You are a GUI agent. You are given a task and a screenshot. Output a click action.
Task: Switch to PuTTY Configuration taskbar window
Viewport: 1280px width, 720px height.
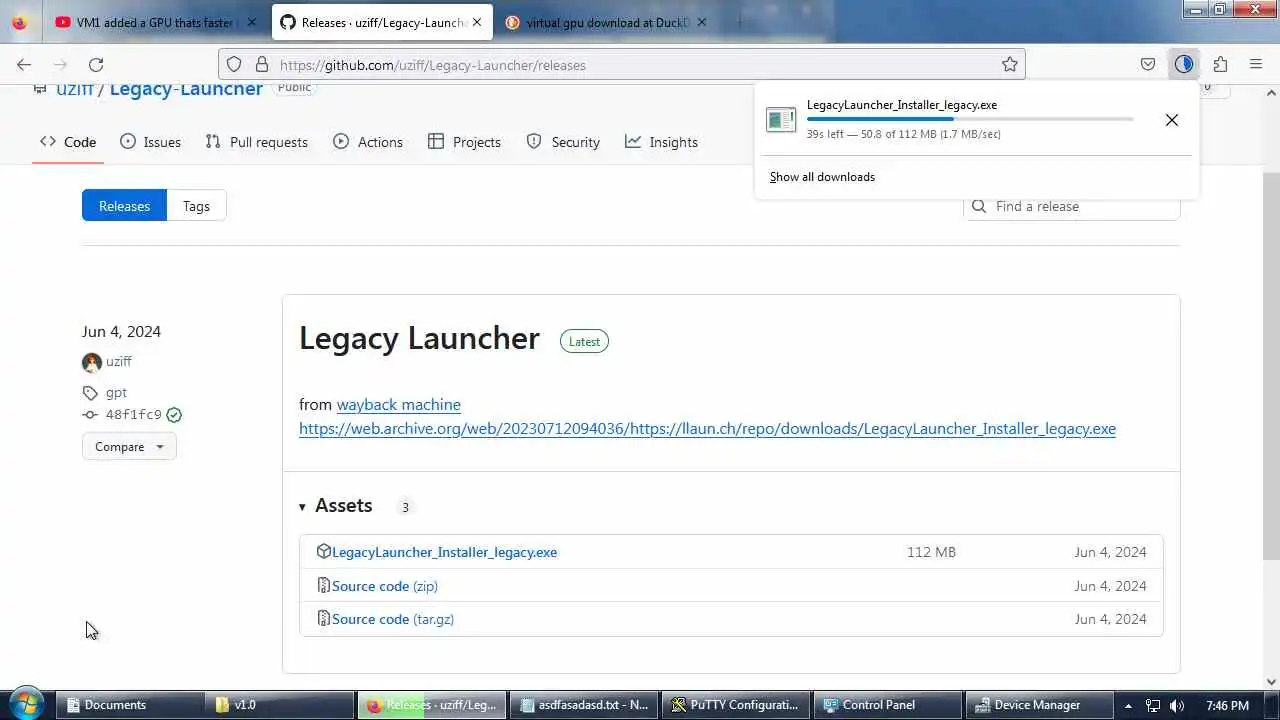pos(735,705)
